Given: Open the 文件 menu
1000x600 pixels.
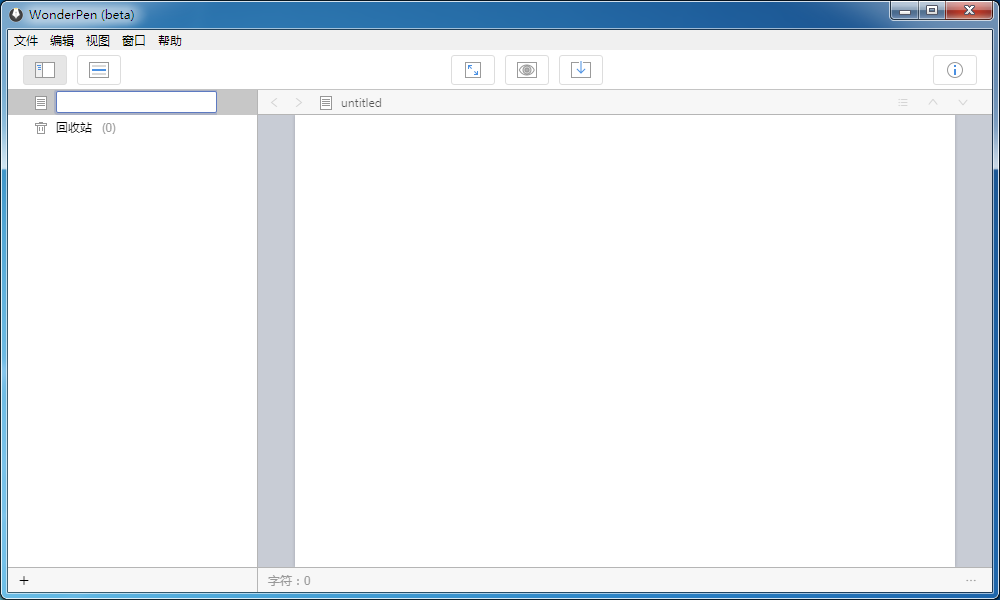Looking at the screenshot, I should (x=26, y=41).
